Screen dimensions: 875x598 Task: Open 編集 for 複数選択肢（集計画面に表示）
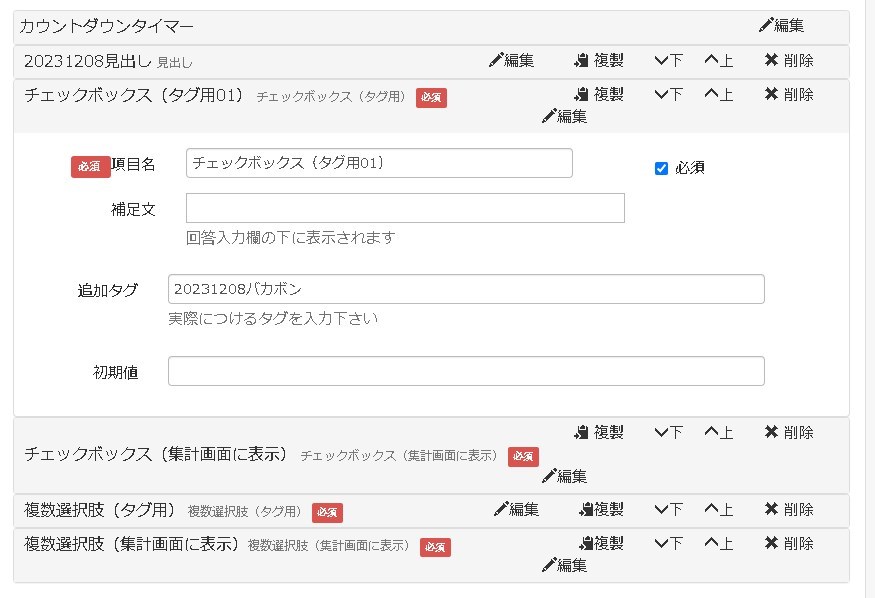click(564, 565)
